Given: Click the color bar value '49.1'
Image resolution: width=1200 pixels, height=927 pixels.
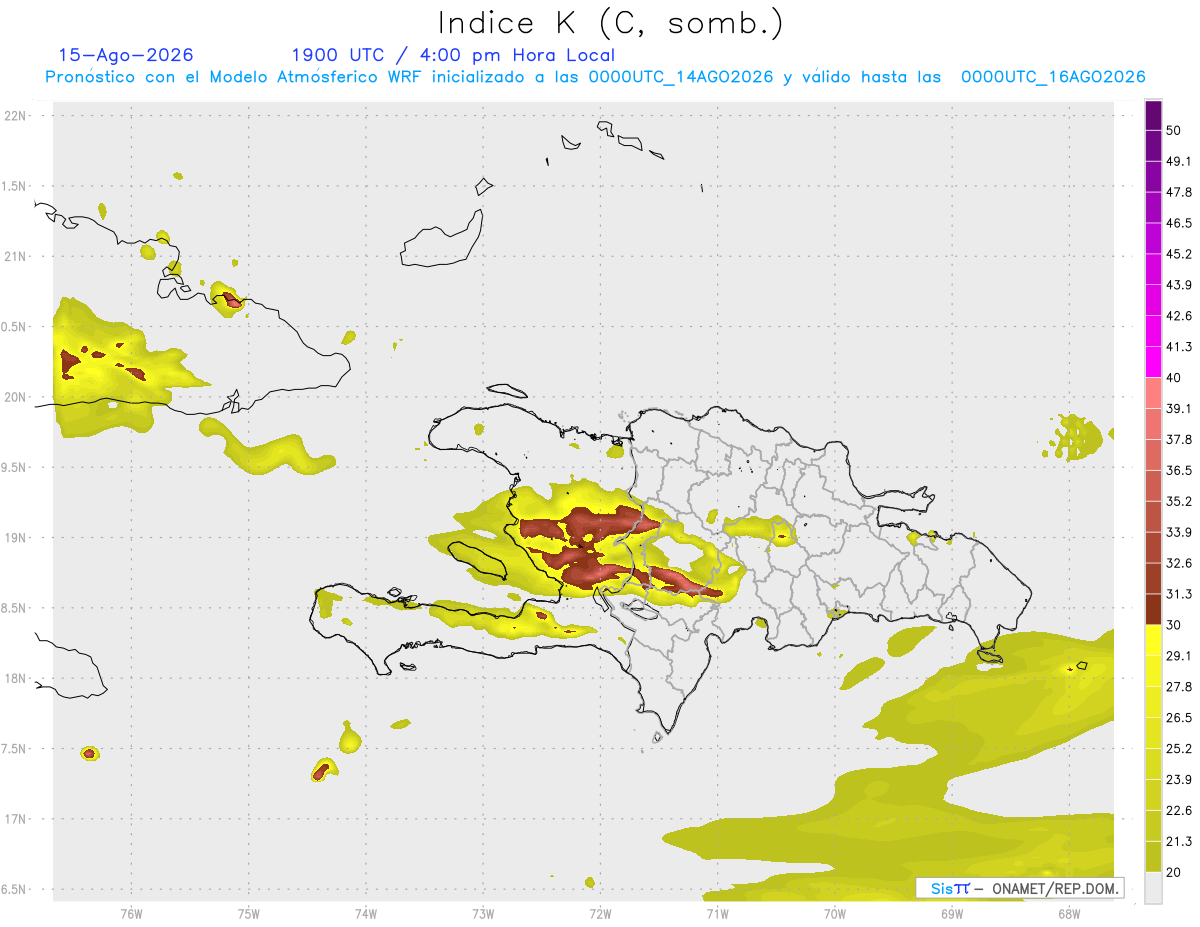Looking at the screenshot, I should click(1178, 161).
